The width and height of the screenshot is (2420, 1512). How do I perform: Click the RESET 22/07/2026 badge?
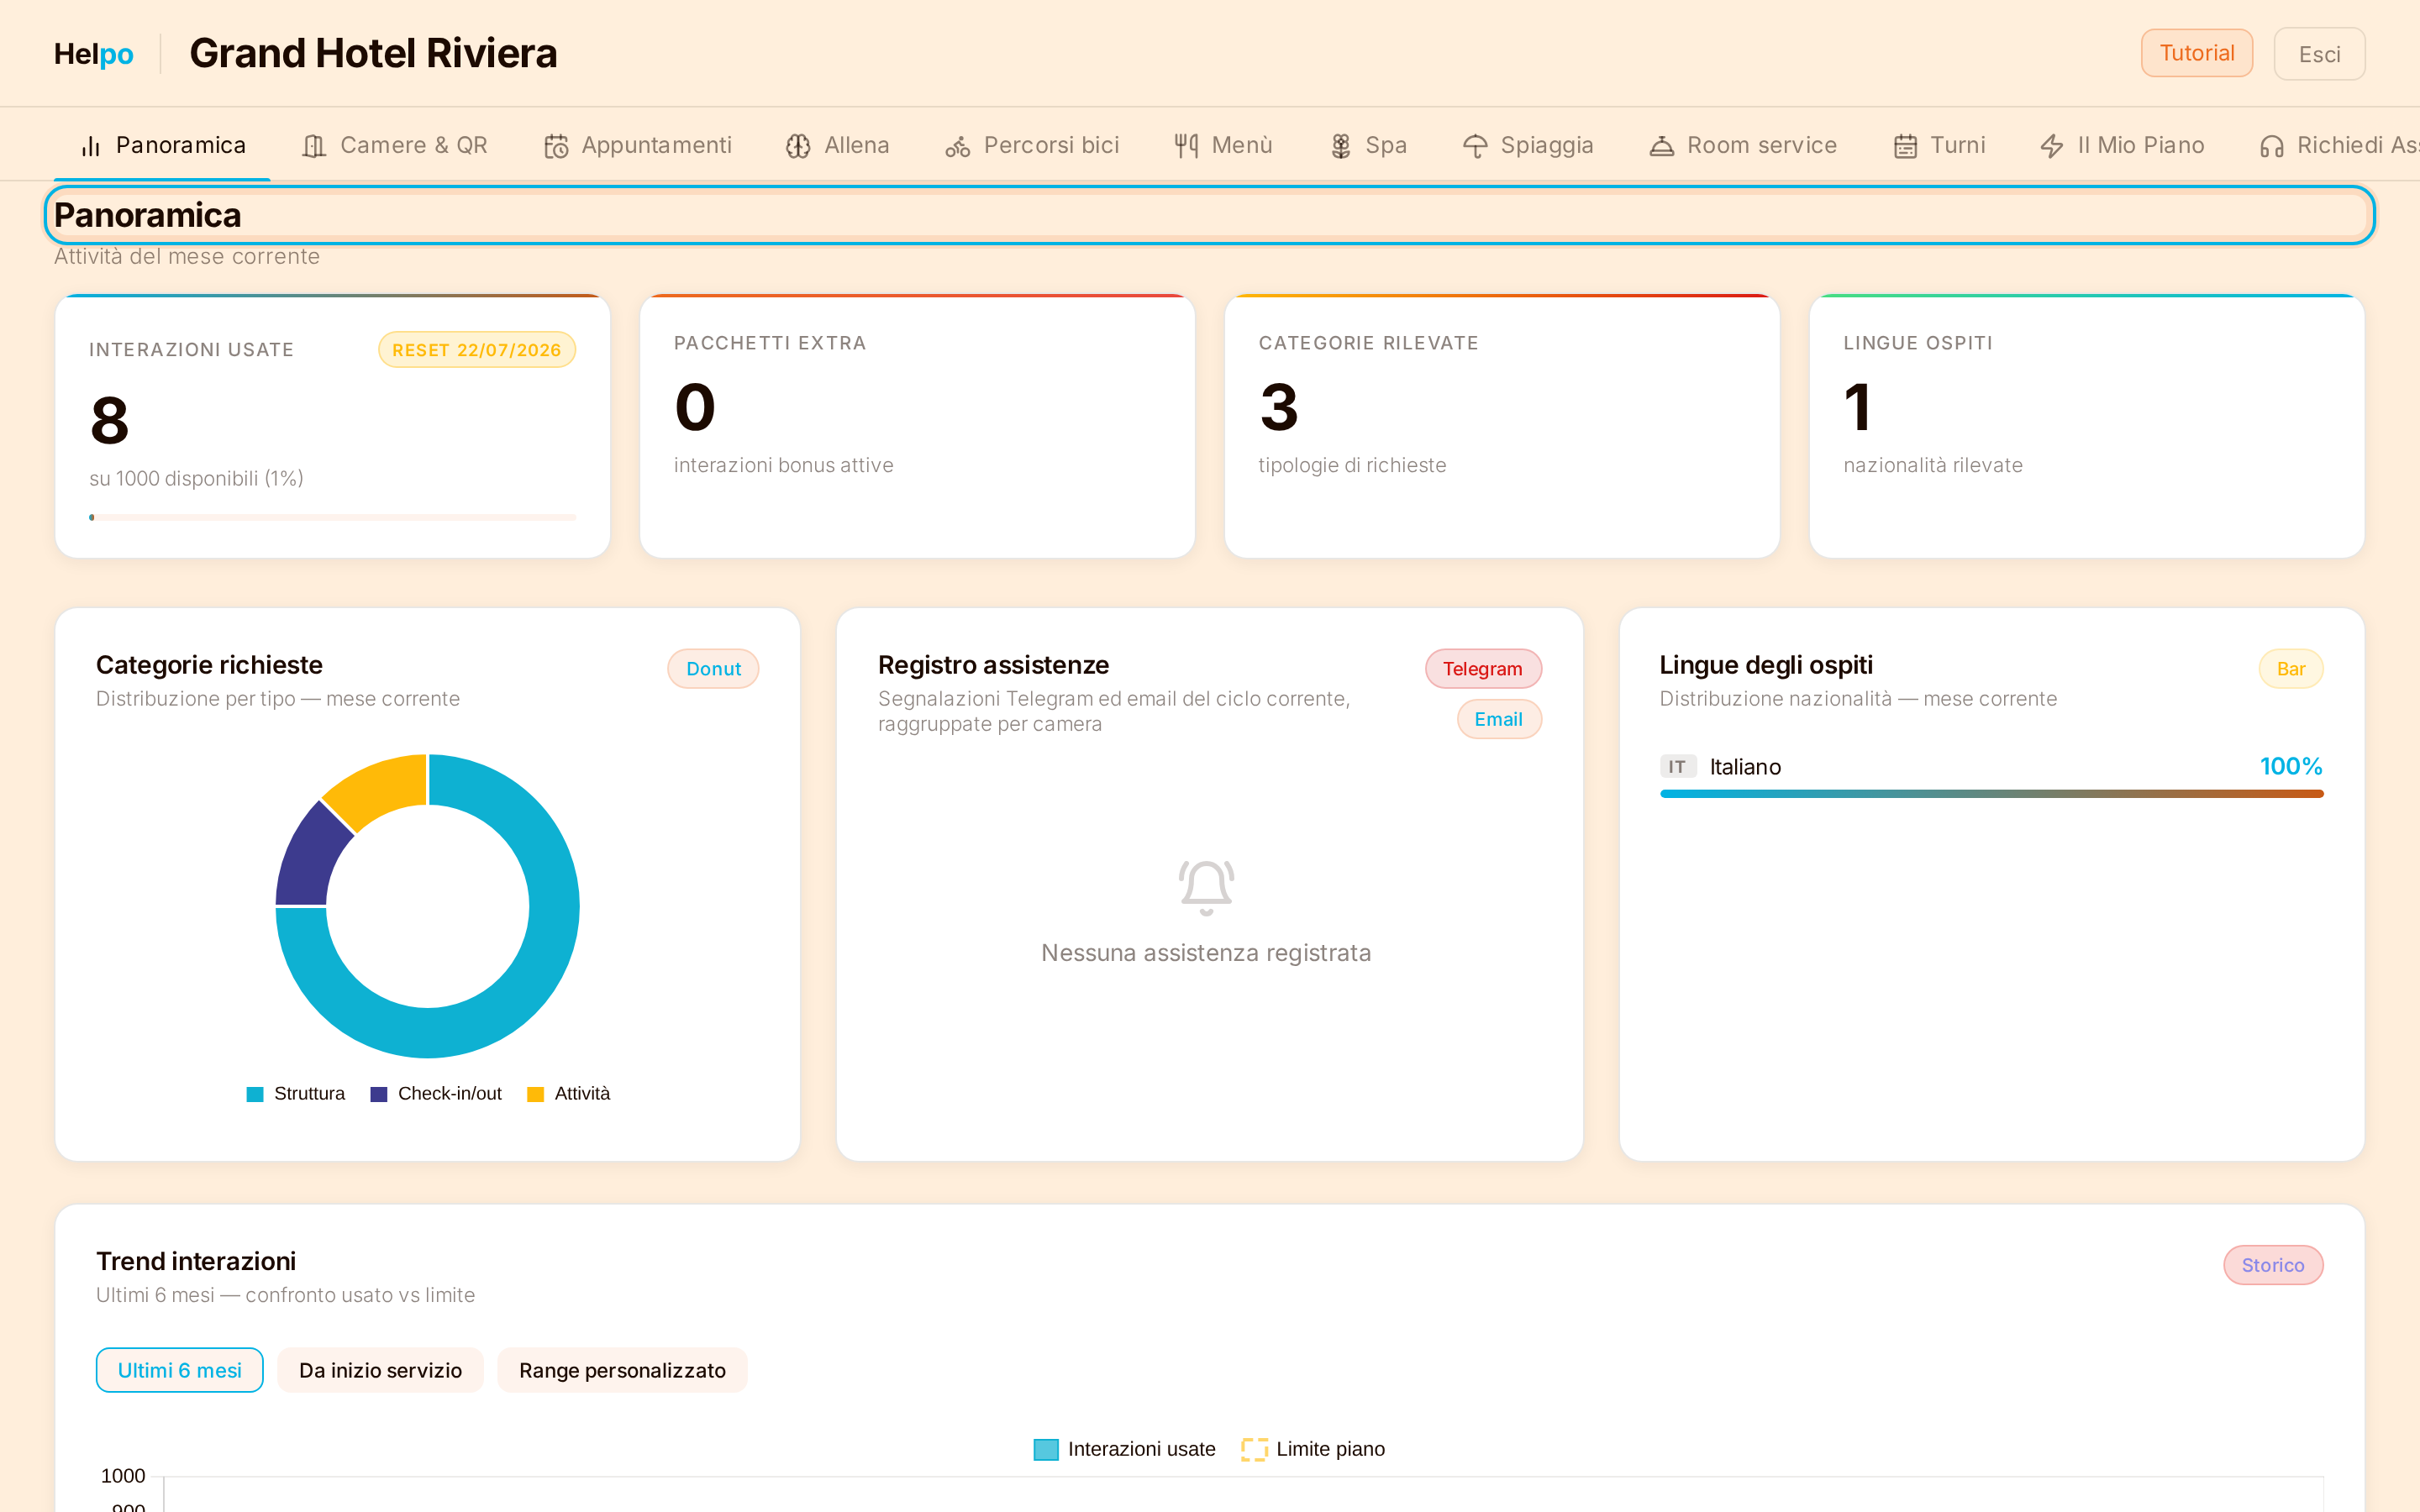pyautogui.click(x=476, y=350)
